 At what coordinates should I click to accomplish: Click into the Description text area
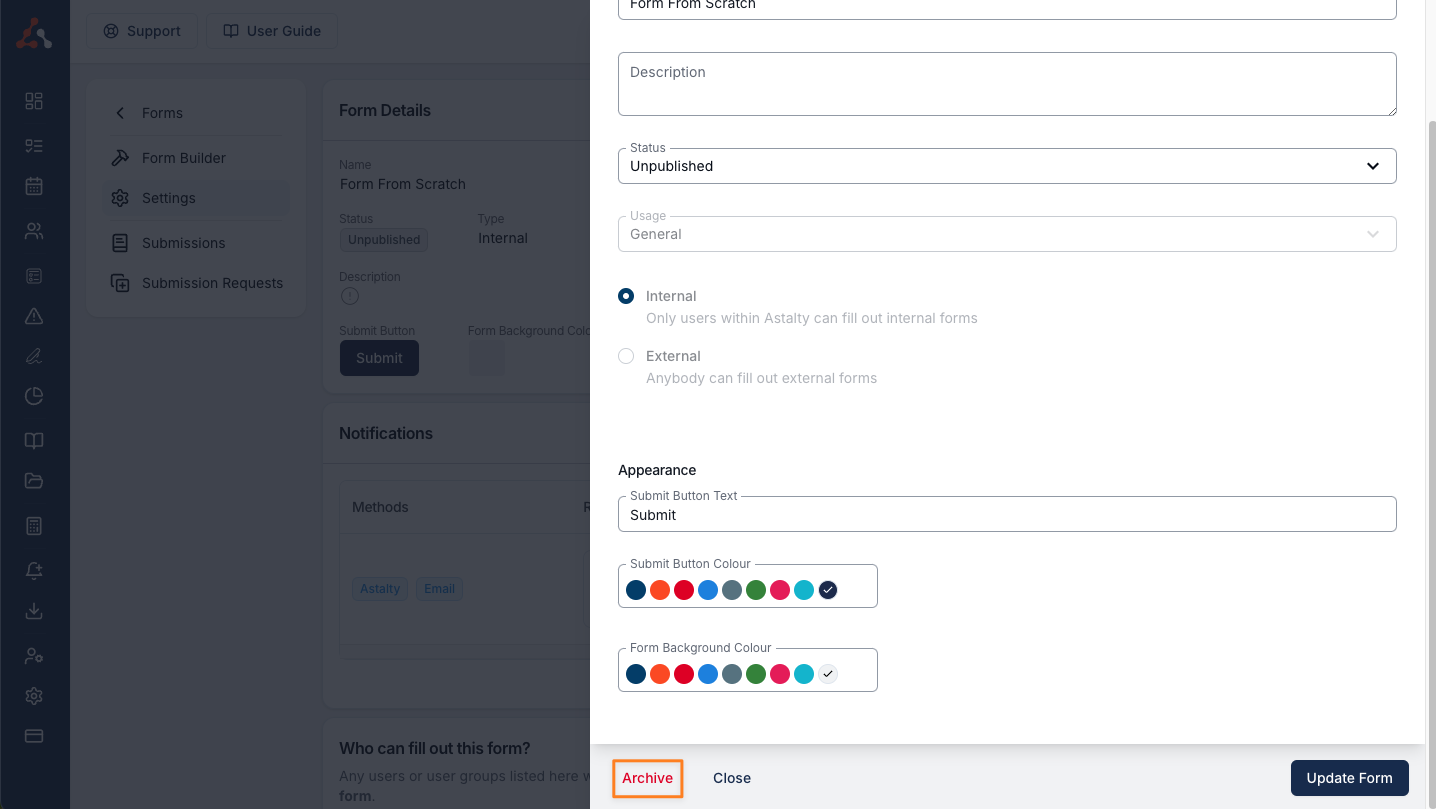[1006, 84]
